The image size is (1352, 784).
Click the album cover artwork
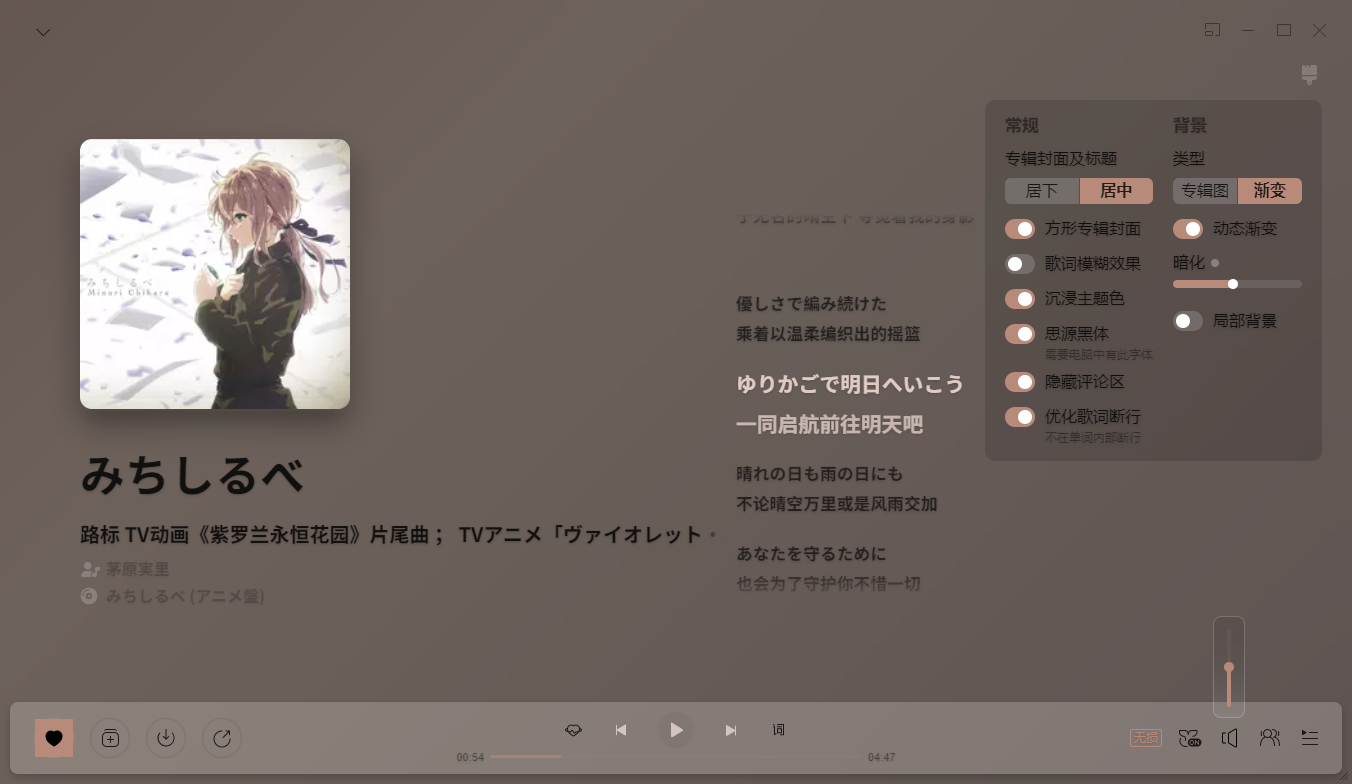[214, 273]
